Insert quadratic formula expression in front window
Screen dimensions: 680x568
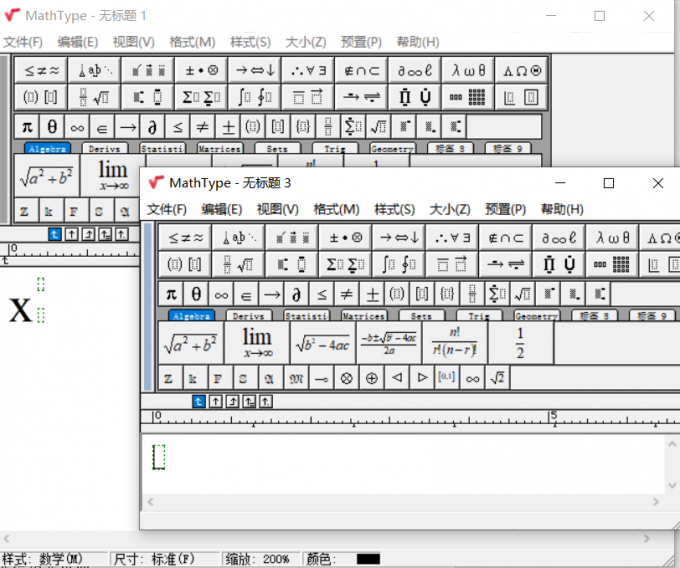click(389, 343)
